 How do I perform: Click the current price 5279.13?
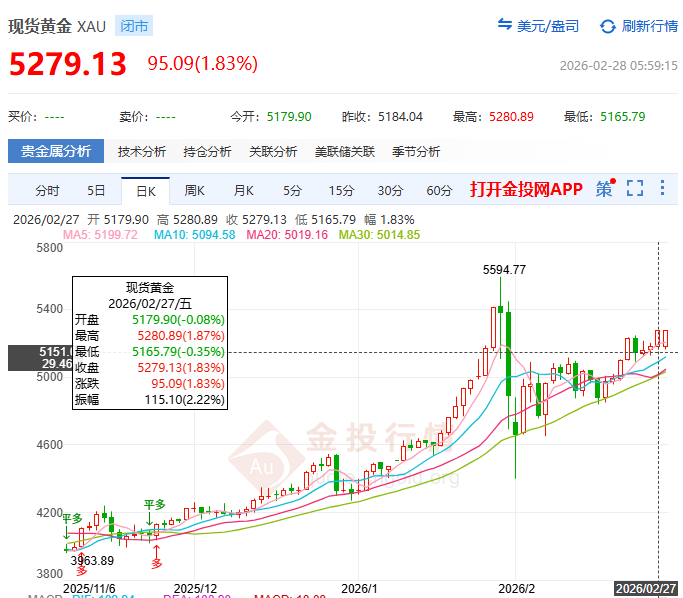point(68,64)
